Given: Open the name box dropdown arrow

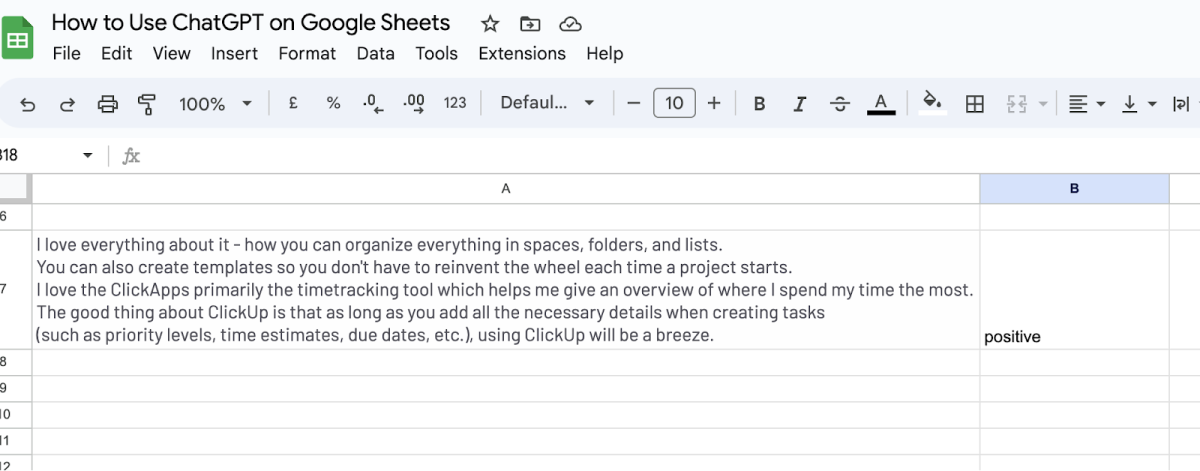Looking at the screenshot, I should (x=87, y=156).
